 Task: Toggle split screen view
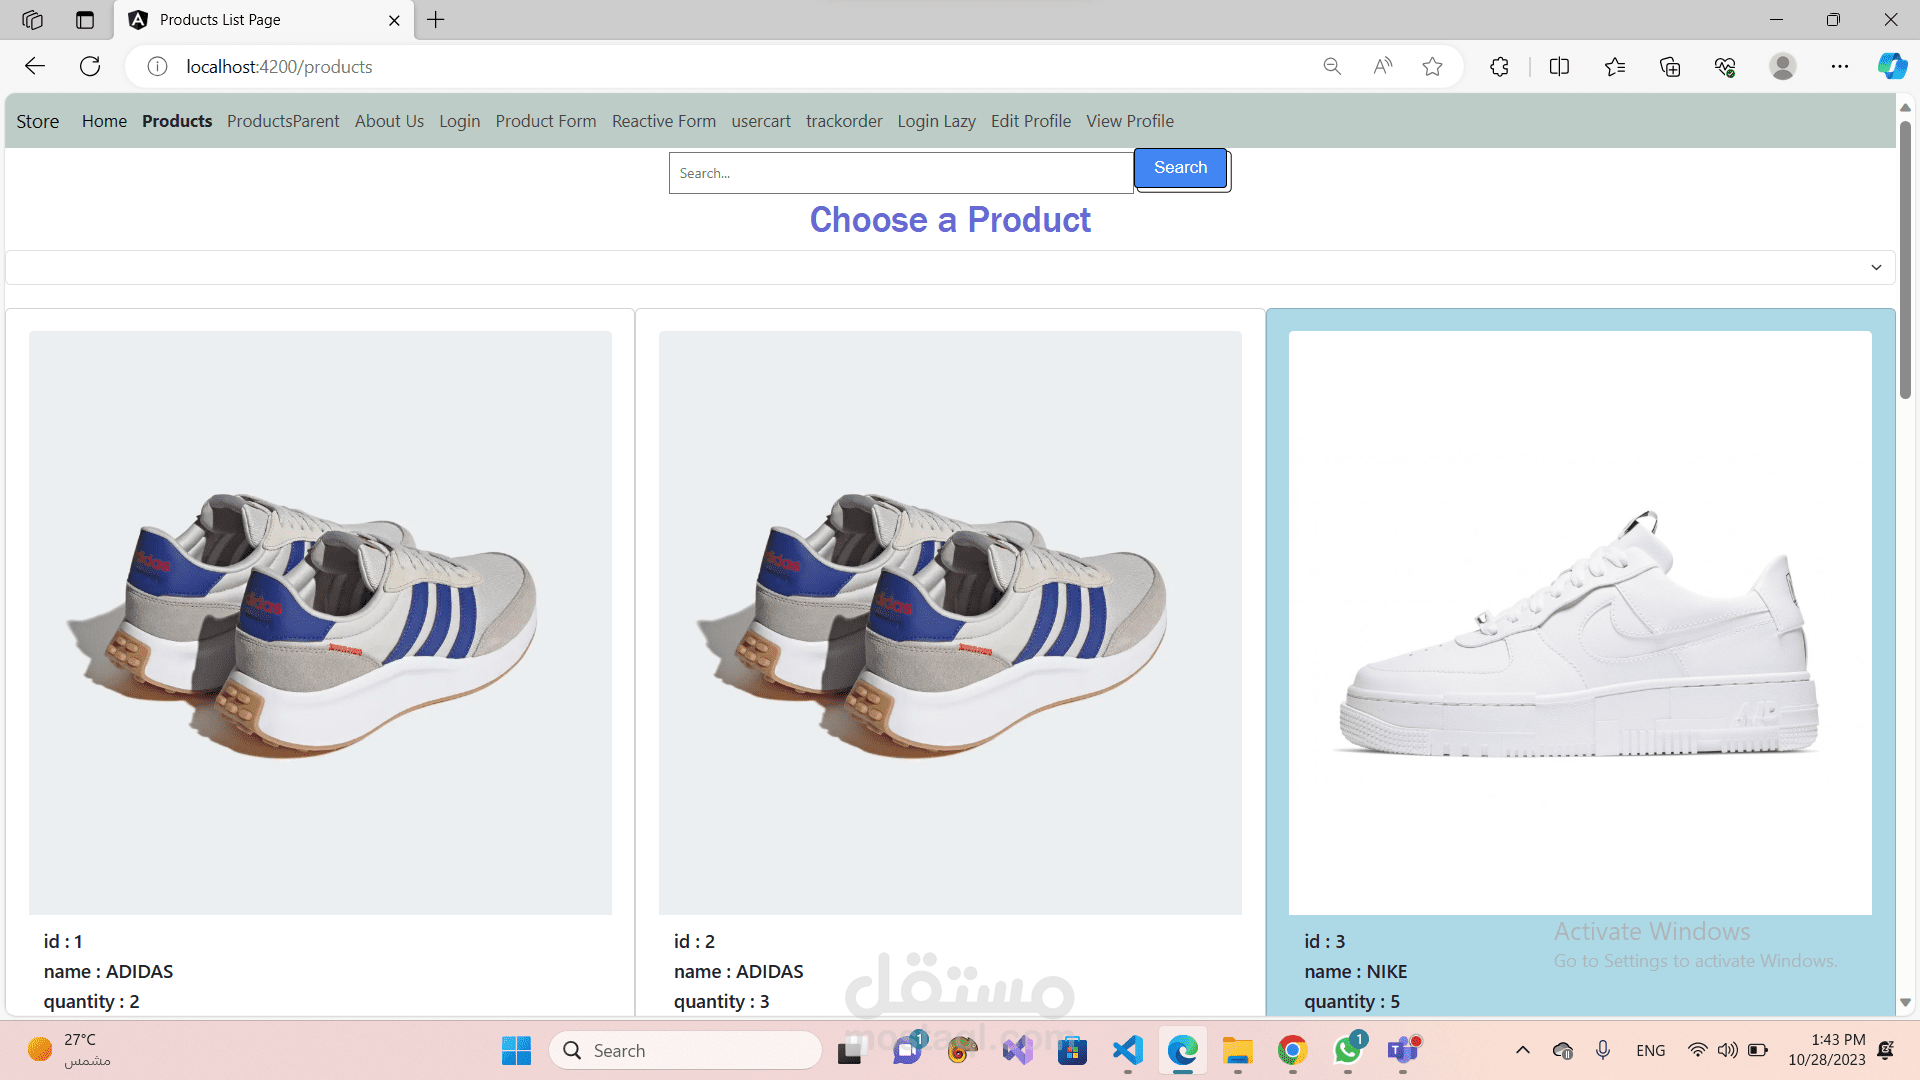click(x=1559, y=67)
